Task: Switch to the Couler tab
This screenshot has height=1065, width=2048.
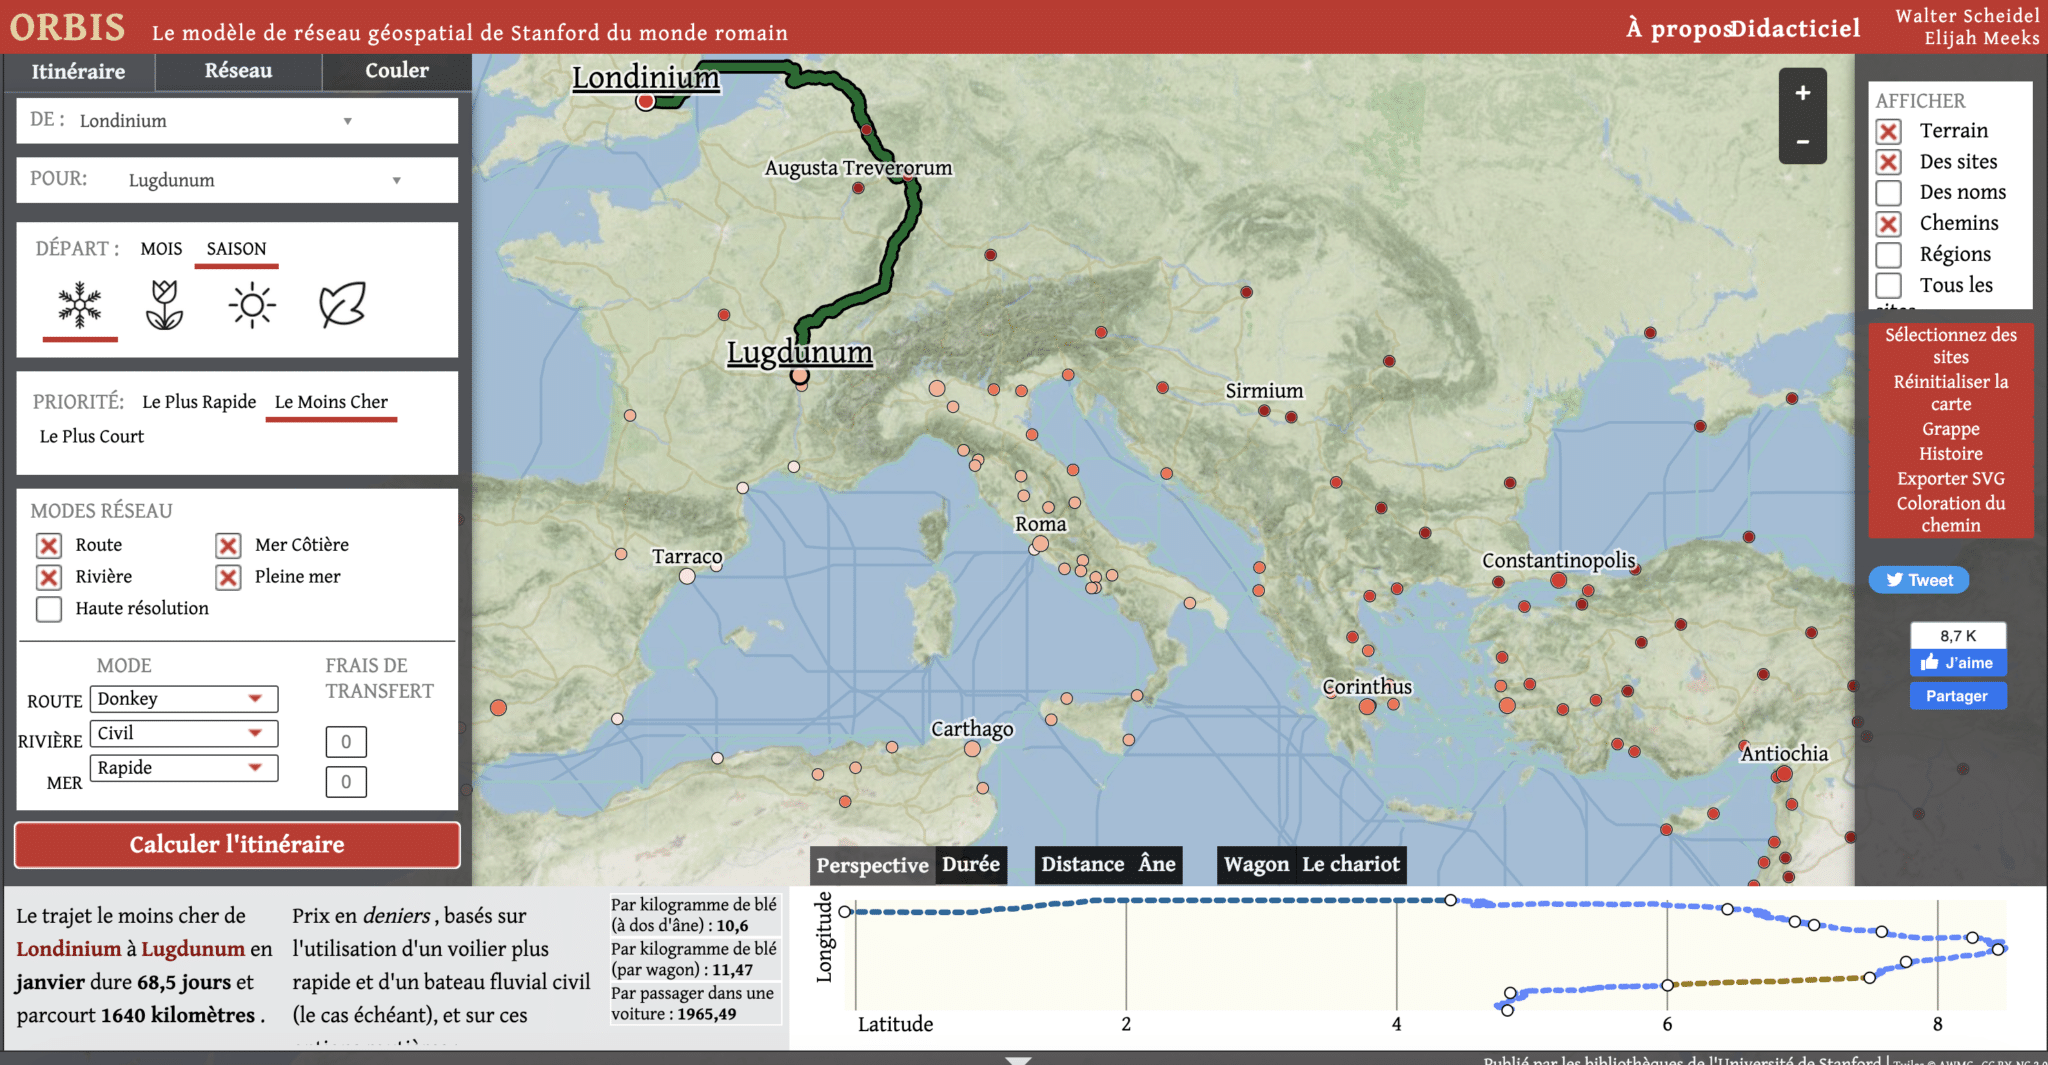Action: click(x=396, y=71)
